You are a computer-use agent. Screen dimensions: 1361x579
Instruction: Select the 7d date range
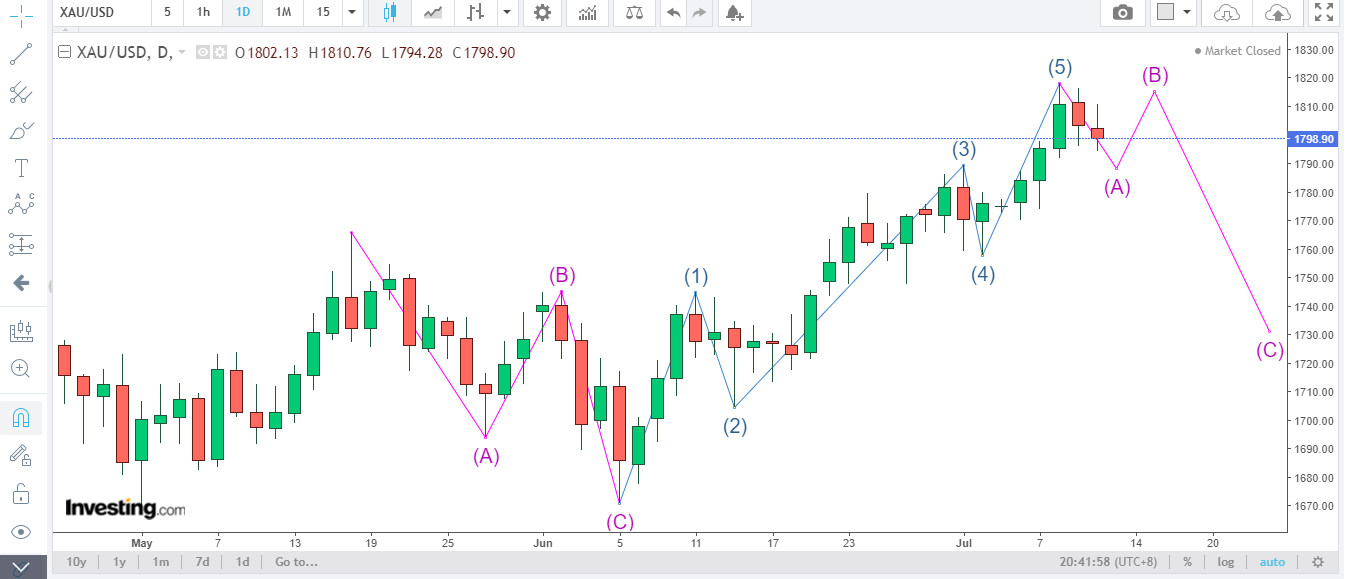point(202,562)
